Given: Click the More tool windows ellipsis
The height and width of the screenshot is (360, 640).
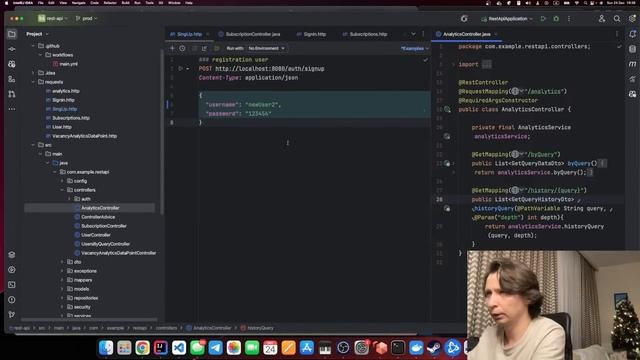Looking at the screenshot, I should click(12, 109).
